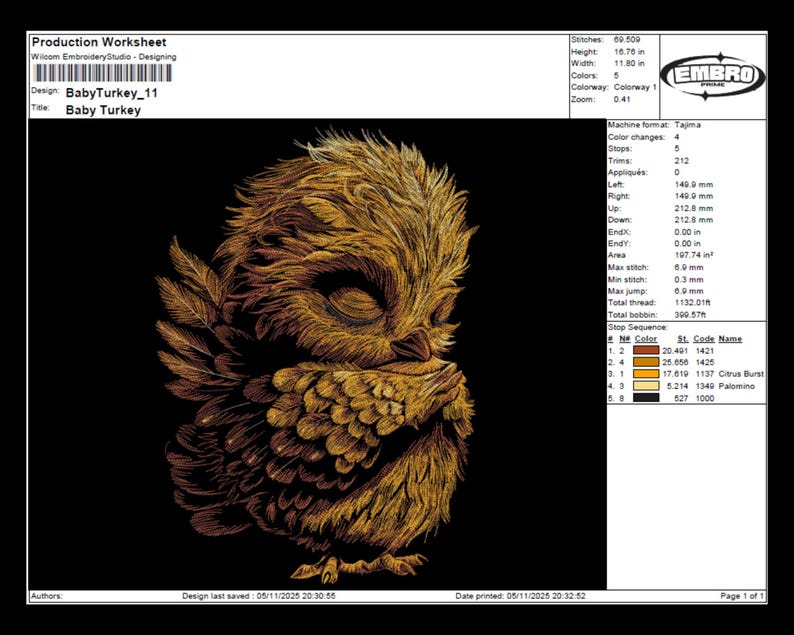
Task: Click the St. column header
Action: click(x=683, y=339)
